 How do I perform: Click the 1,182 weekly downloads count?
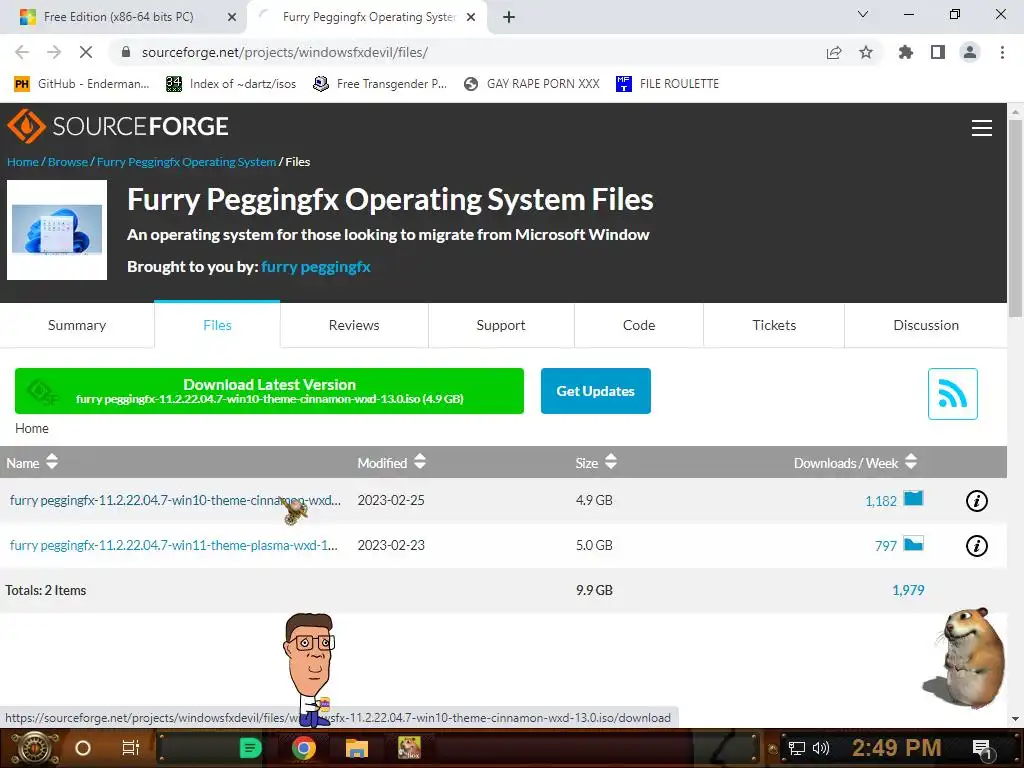pos(881,501)
